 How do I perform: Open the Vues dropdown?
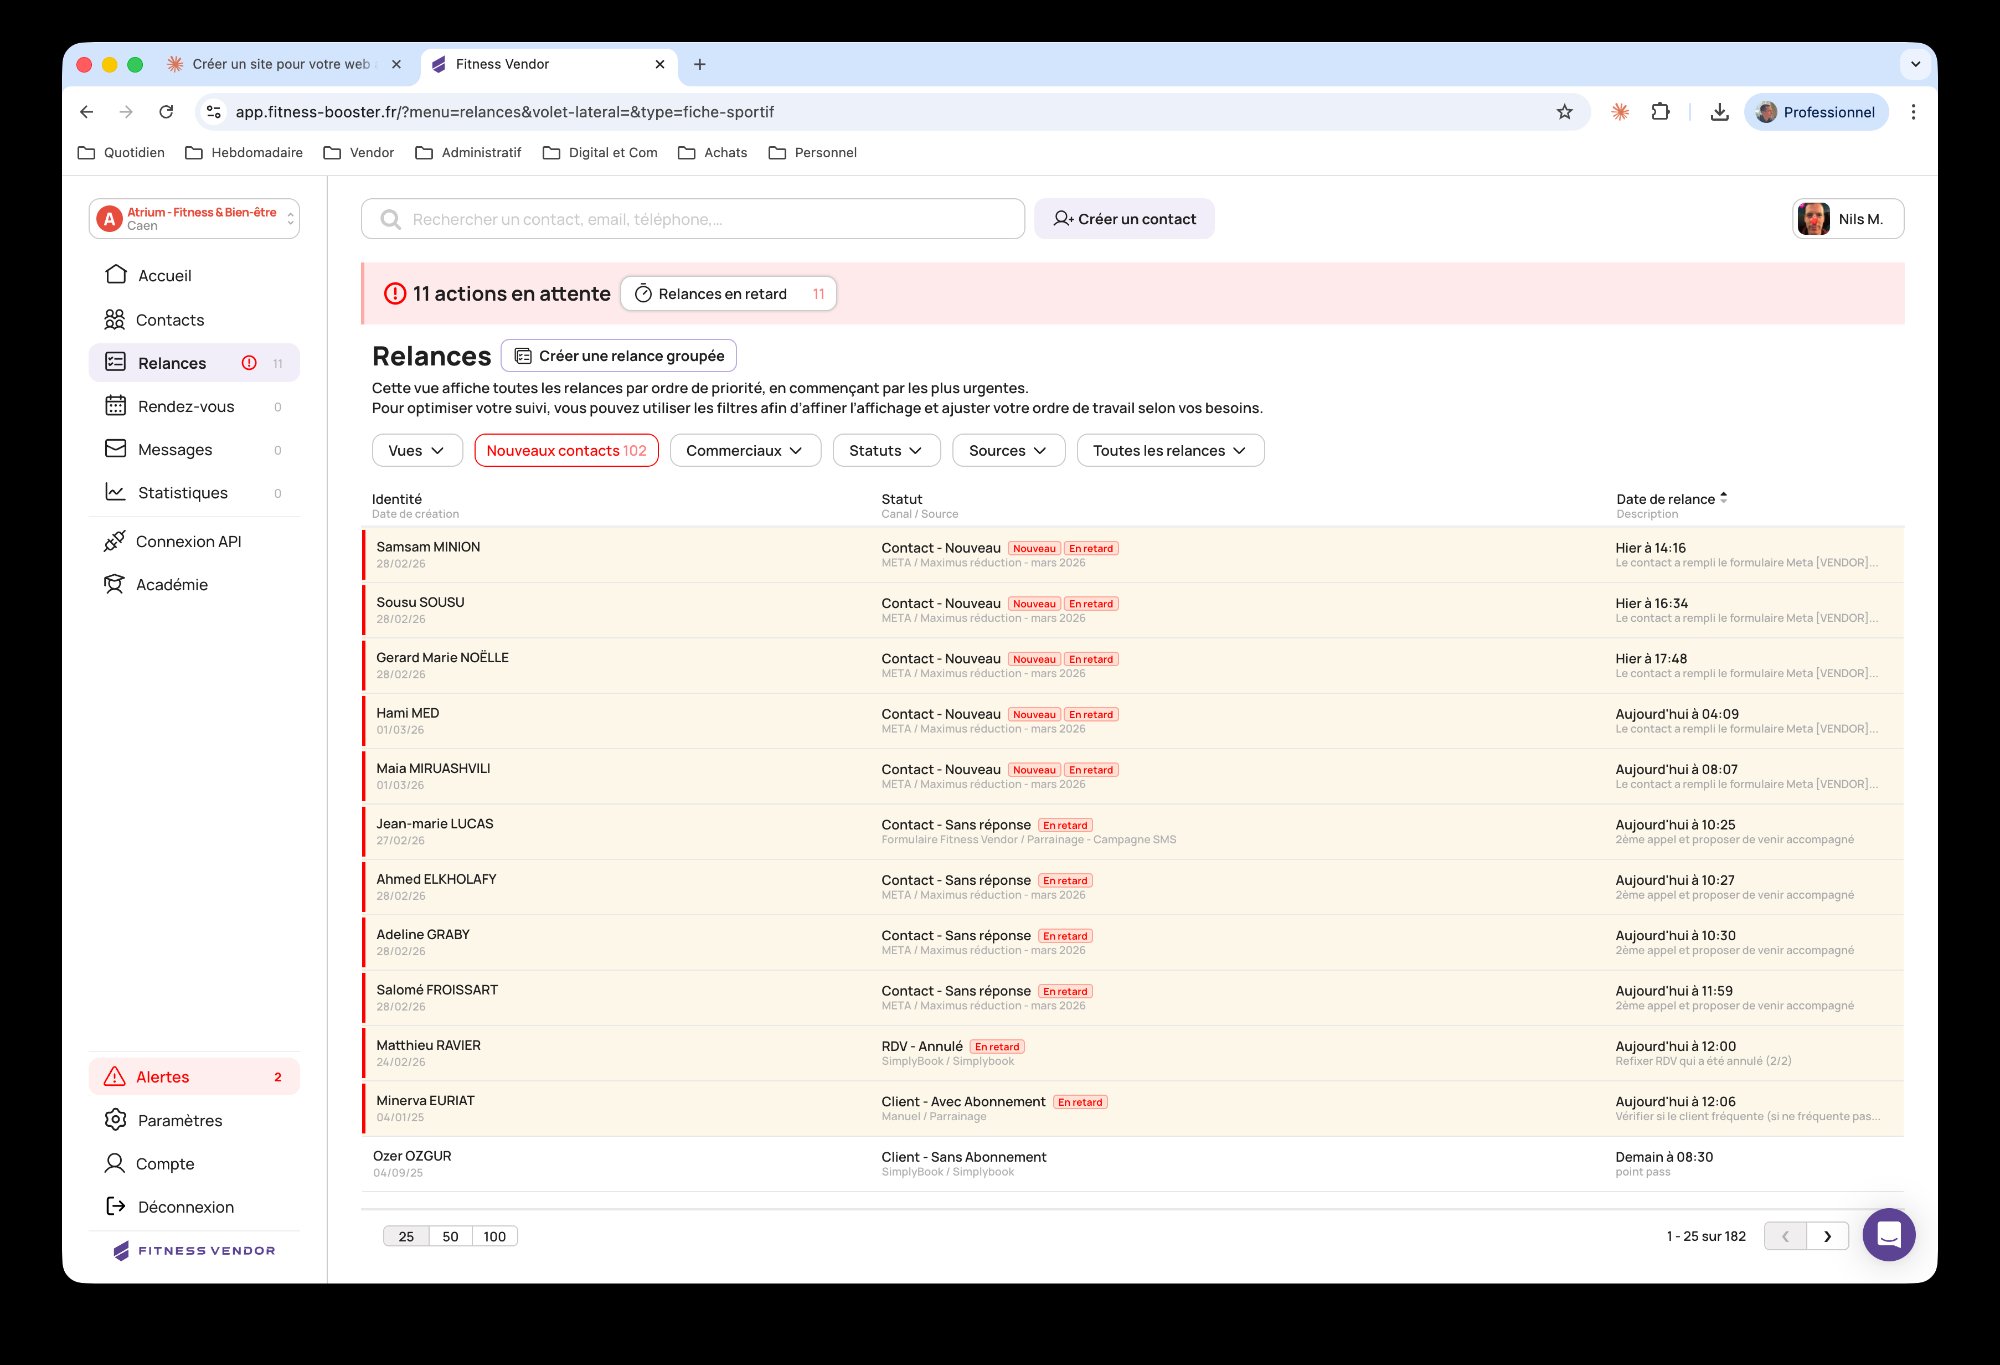tap(416, 450)
